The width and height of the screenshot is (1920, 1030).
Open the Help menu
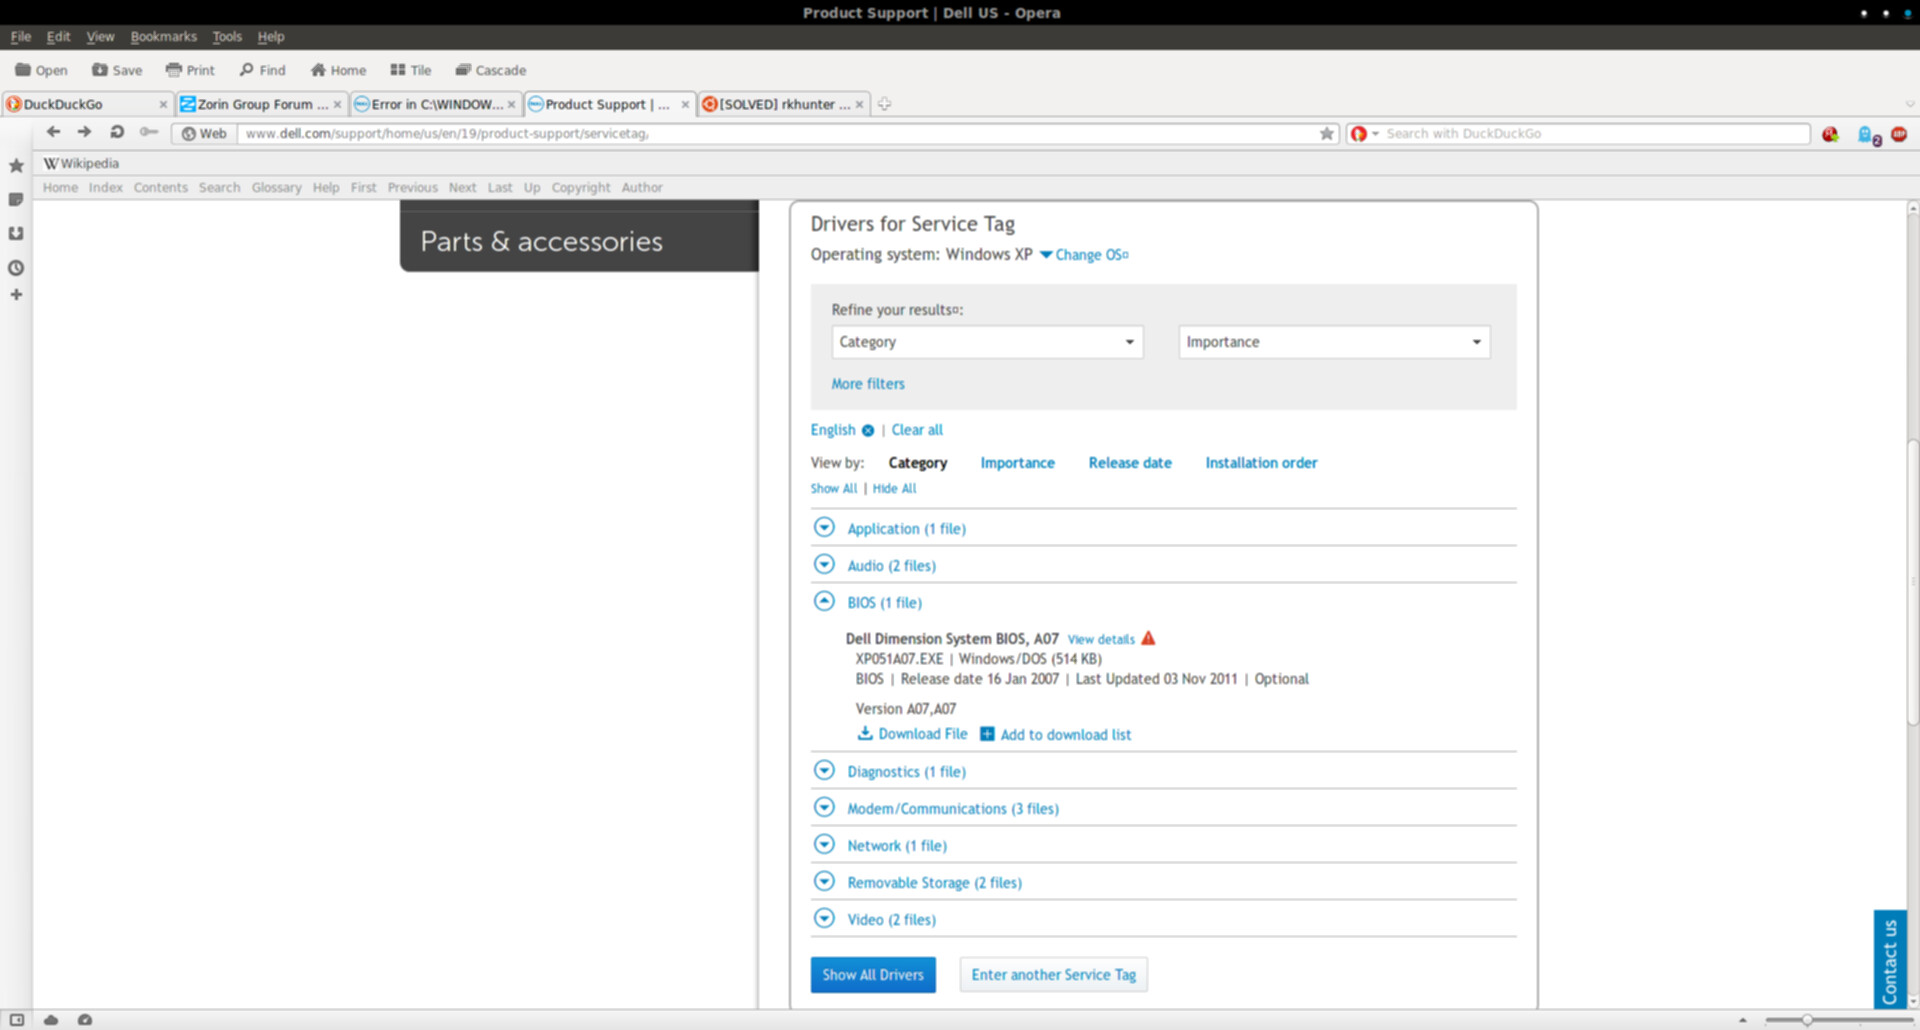(271, 37)
